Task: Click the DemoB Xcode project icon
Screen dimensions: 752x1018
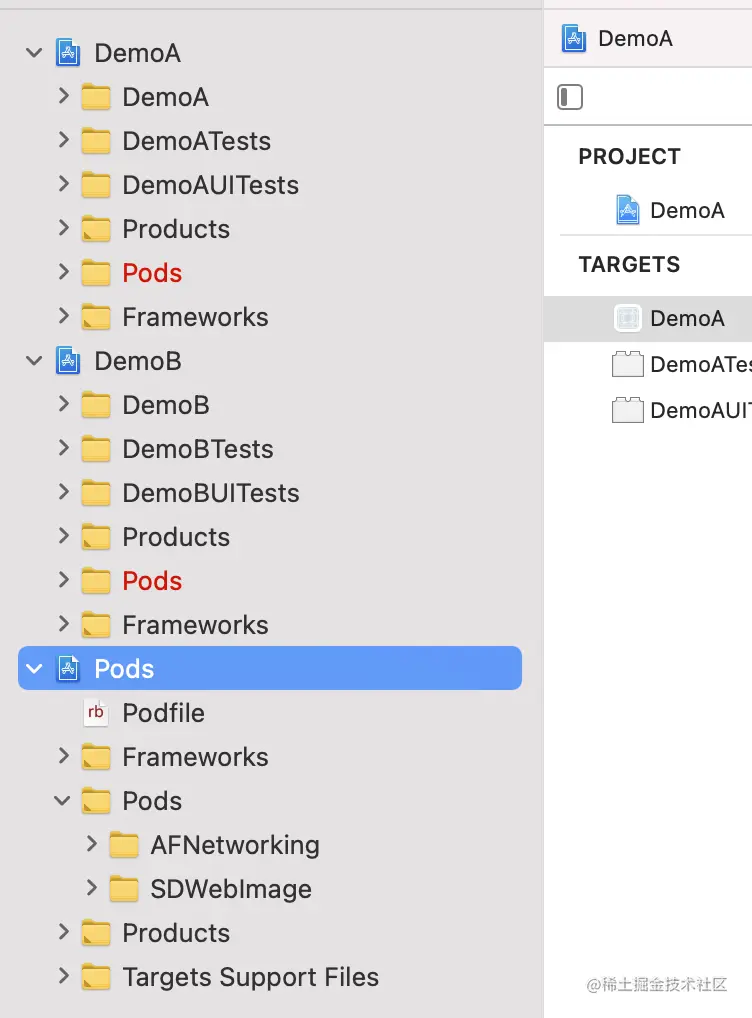Action: (68, 361)
